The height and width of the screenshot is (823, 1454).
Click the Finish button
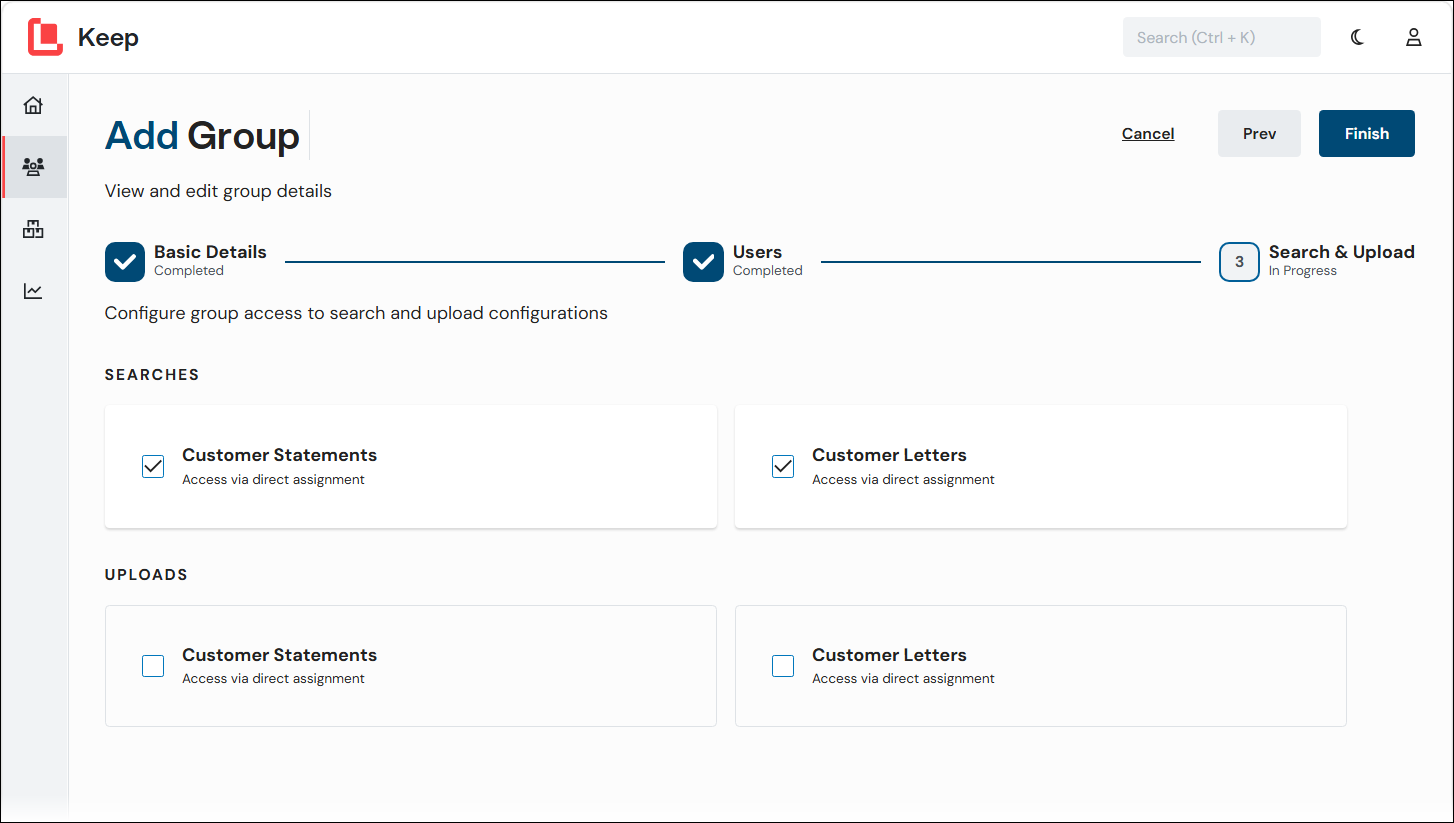pyautogui.click(x=1366, y=133)
